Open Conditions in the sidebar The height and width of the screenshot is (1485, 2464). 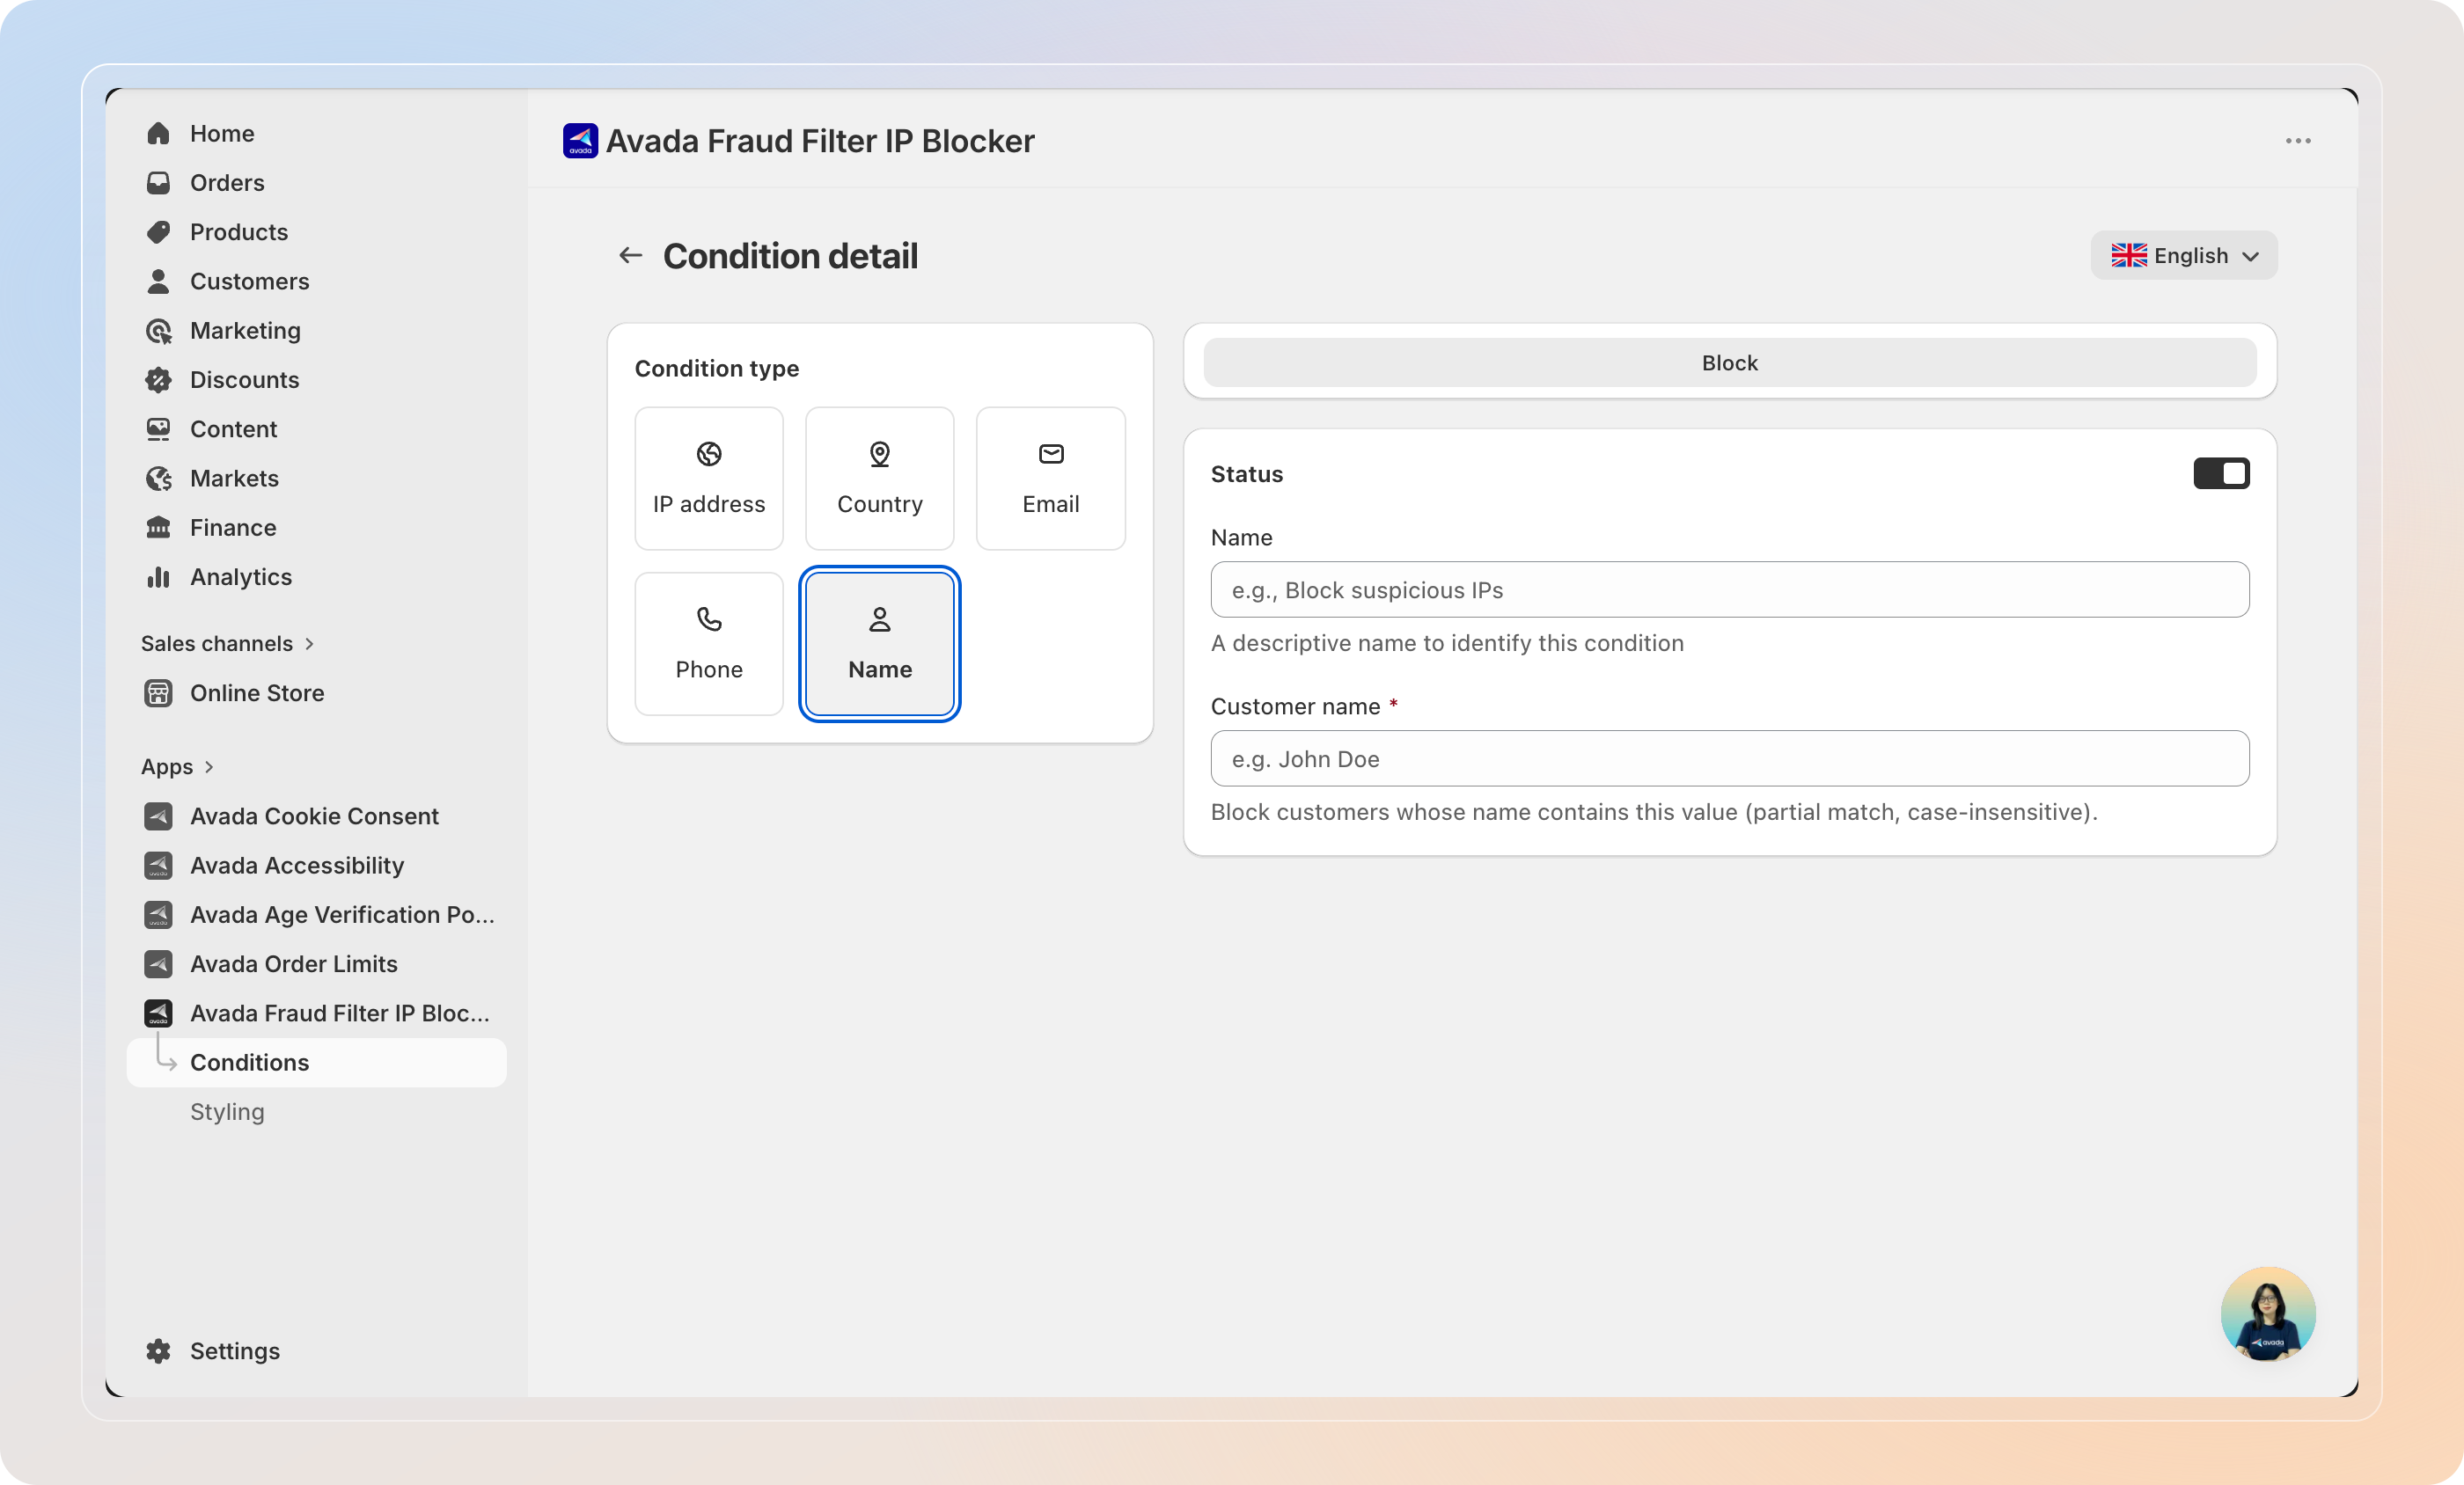[x=316, y=1063]
